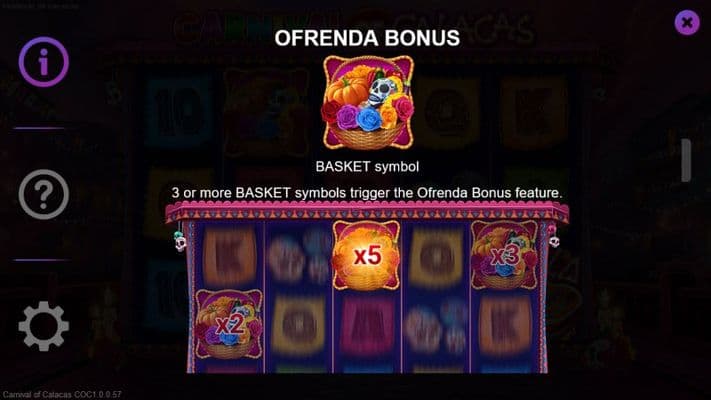
Task: Click the x2 multiplier basket symbol
Action: tap(229, 324)
